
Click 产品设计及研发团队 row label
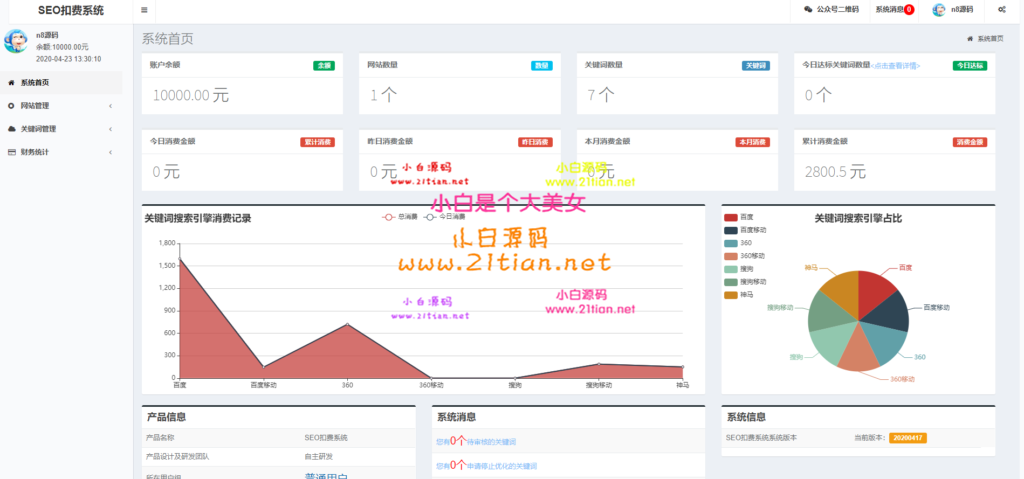178,457
